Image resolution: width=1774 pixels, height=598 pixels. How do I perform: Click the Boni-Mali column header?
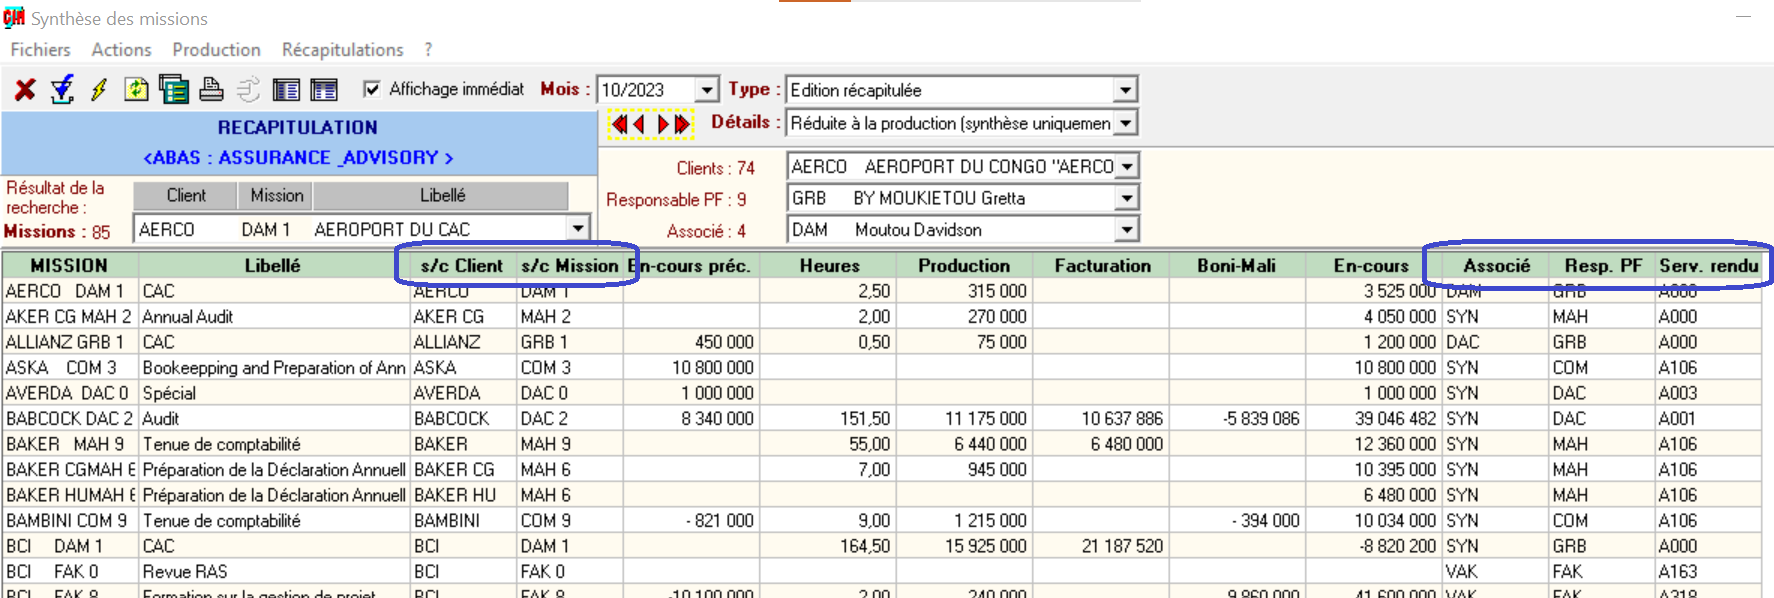[x=1237, y=265]
